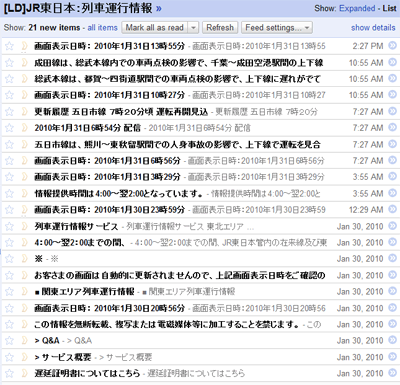
Task: Star the 五日市線は、熊川〜東秋留駅間 item
Action: click(9, 144)
